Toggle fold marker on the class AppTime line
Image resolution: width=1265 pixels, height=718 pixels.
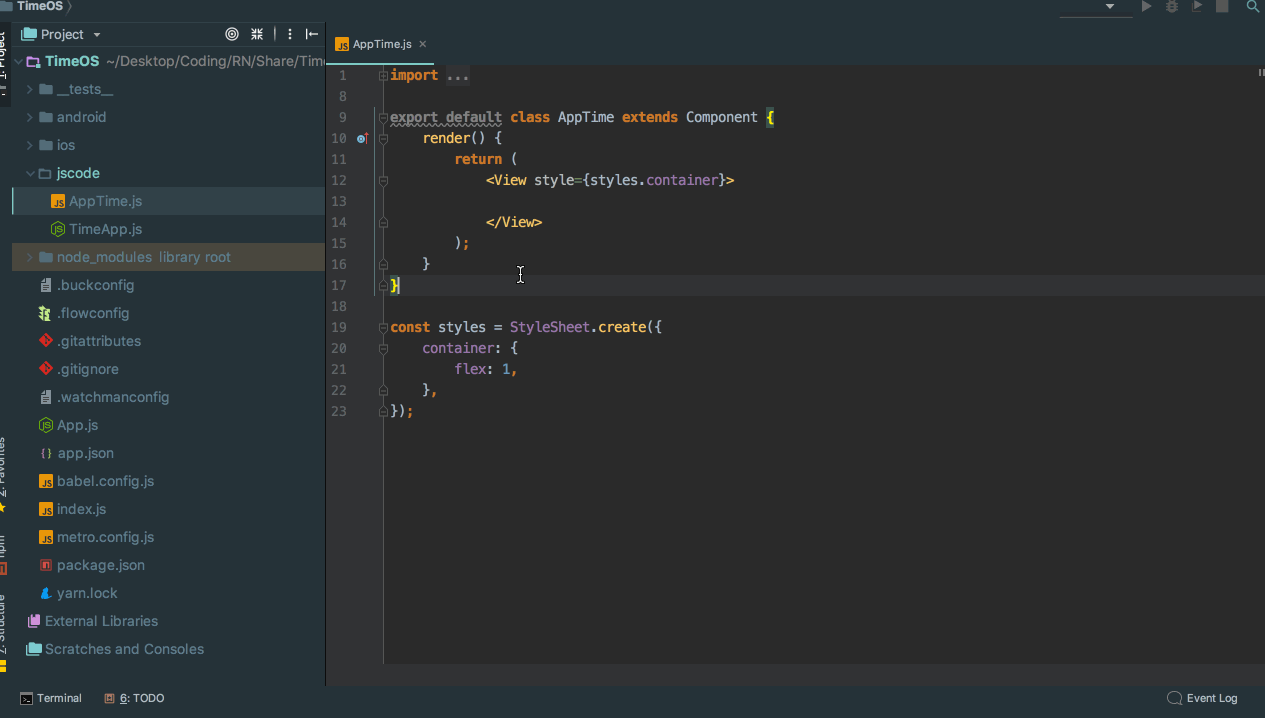pyautogui.click(x=383, y=118)
